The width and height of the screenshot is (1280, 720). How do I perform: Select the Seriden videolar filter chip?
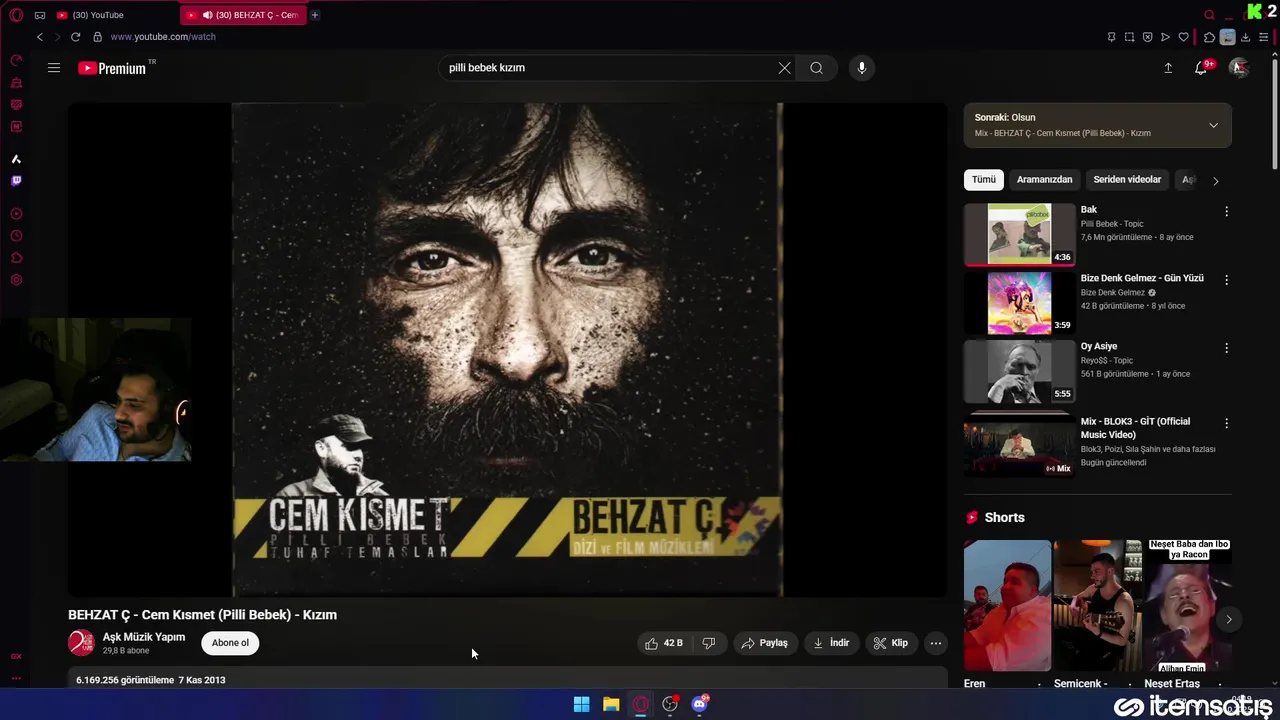point(1127,180)
